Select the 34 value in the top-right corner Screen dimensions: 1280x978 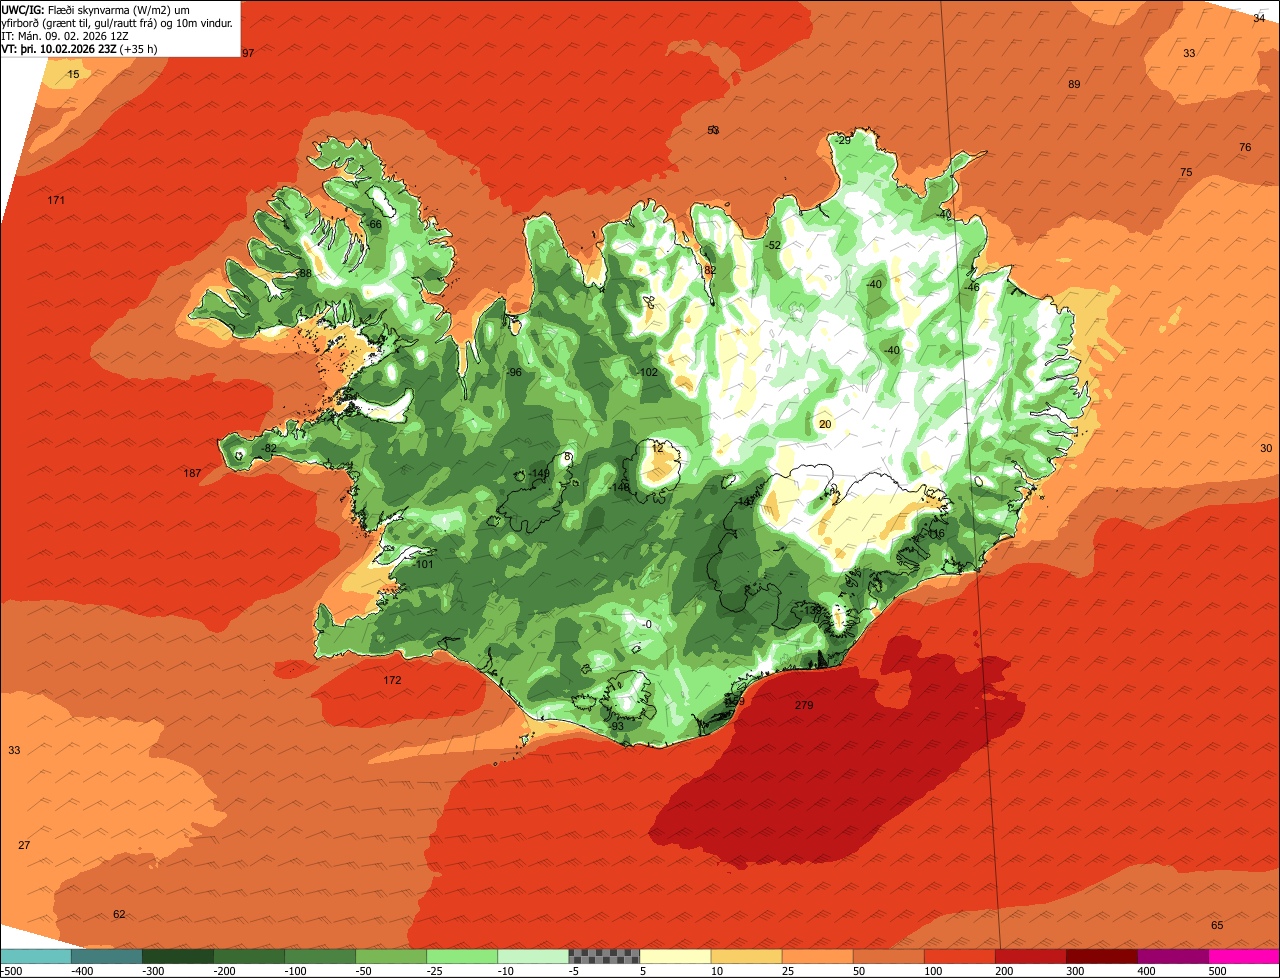coord(1259,17)
